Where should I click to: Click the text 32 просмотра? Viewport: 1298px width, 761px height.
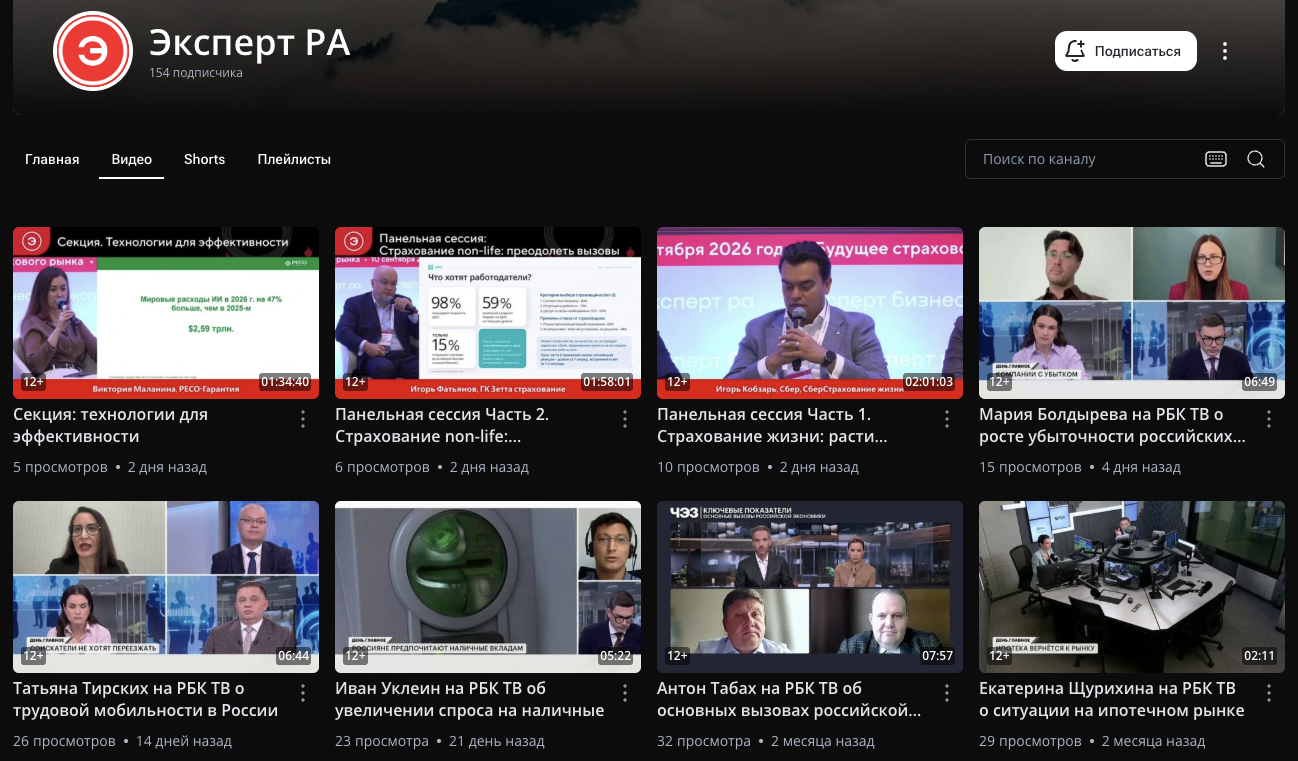coord(704,741)
